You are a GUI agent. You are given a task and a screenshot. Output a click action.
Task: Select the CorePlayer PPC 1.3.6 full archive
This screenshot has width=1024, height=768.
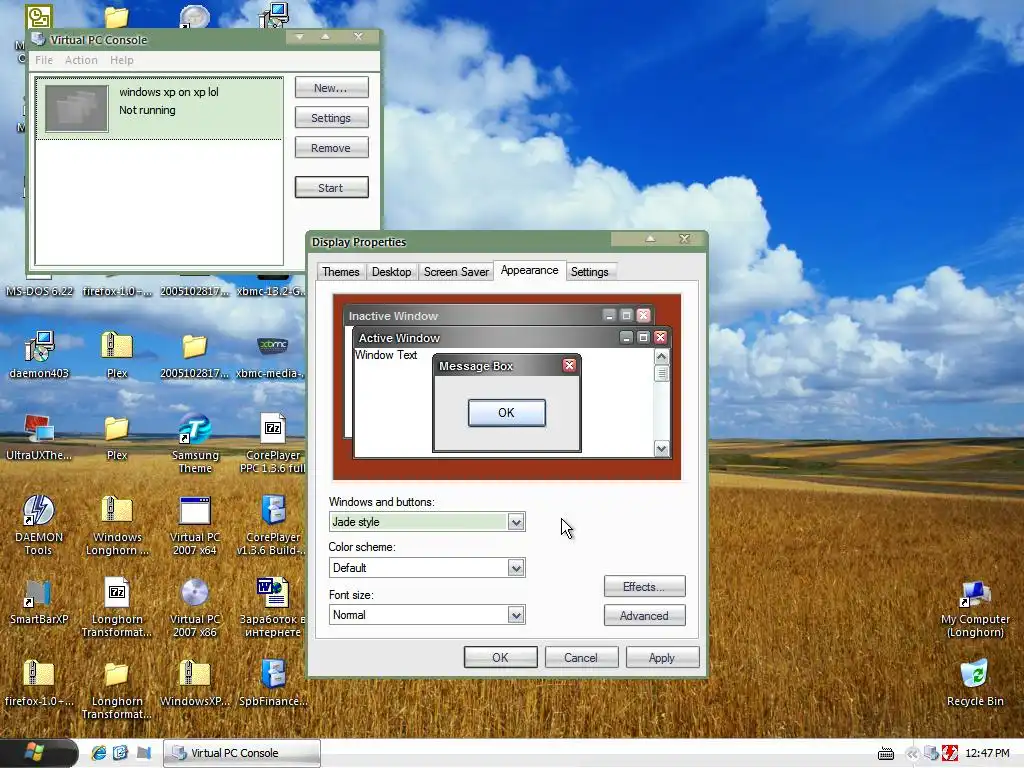(x=273, y=428)
